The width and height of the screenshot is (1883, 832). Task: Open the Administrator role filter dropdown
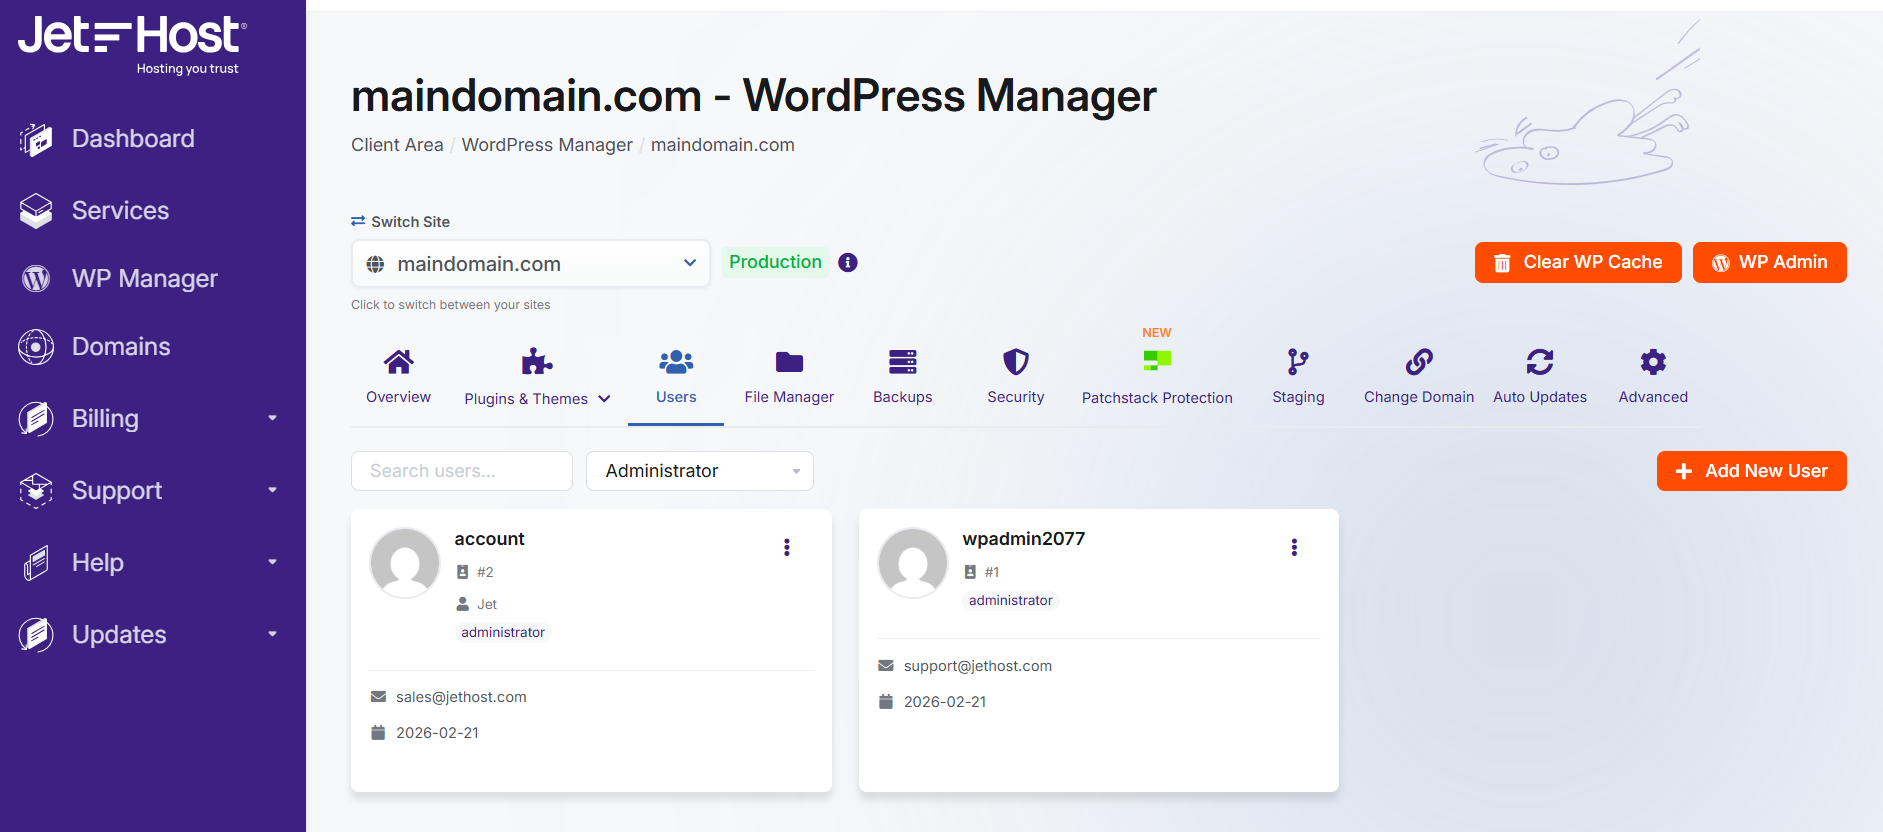[700, 471]
